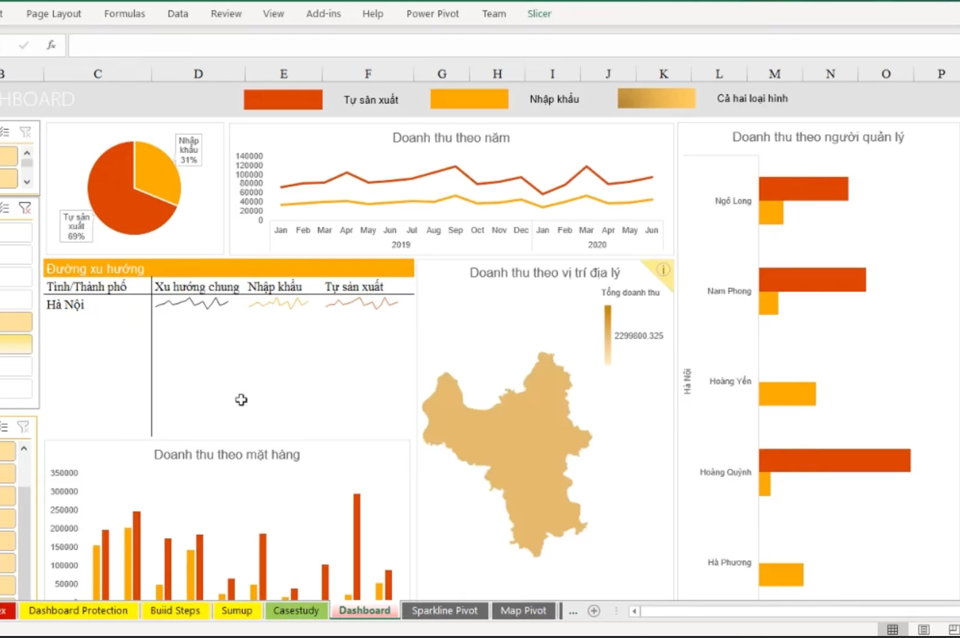Open the Review ribbon tab
Image resolution: width=960 pixels, height=638 pixels.
point(226,13)
